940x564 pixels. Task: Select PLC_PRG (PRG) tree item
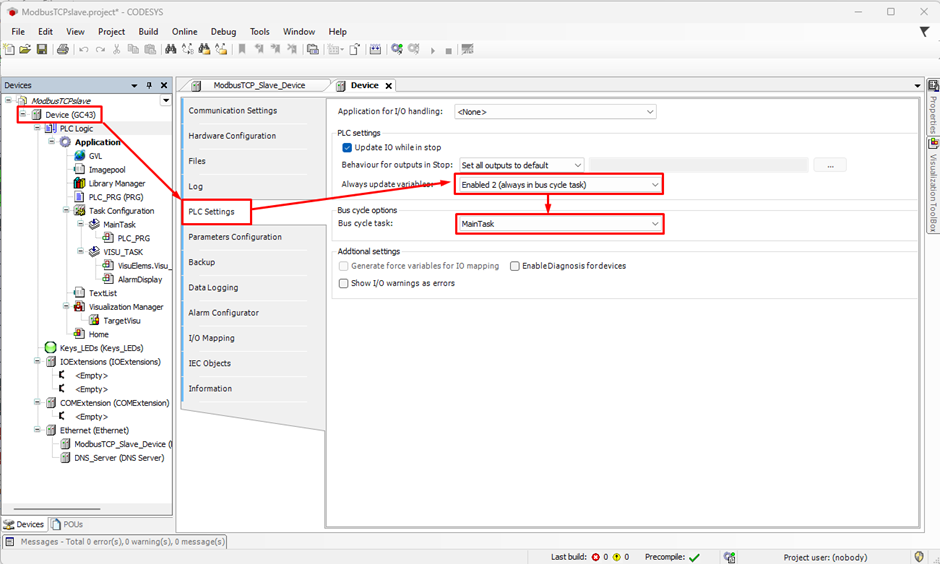click(x=116, y=197)
